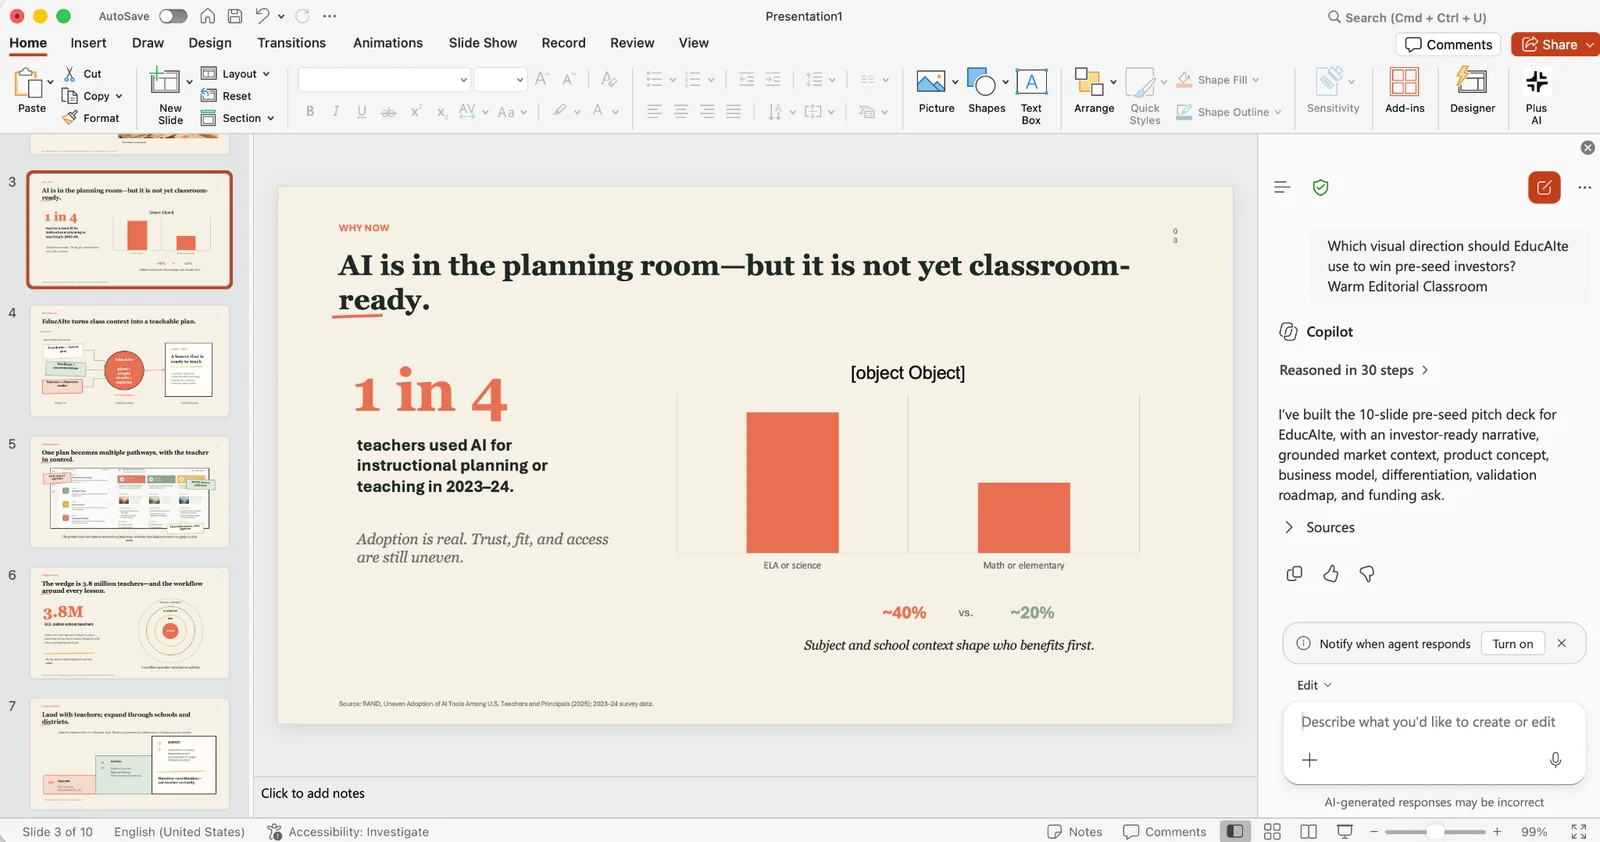The width and height of the screenshot is (1600, 842).
Task: Open the Section dropdown
Action: point(237,118)
